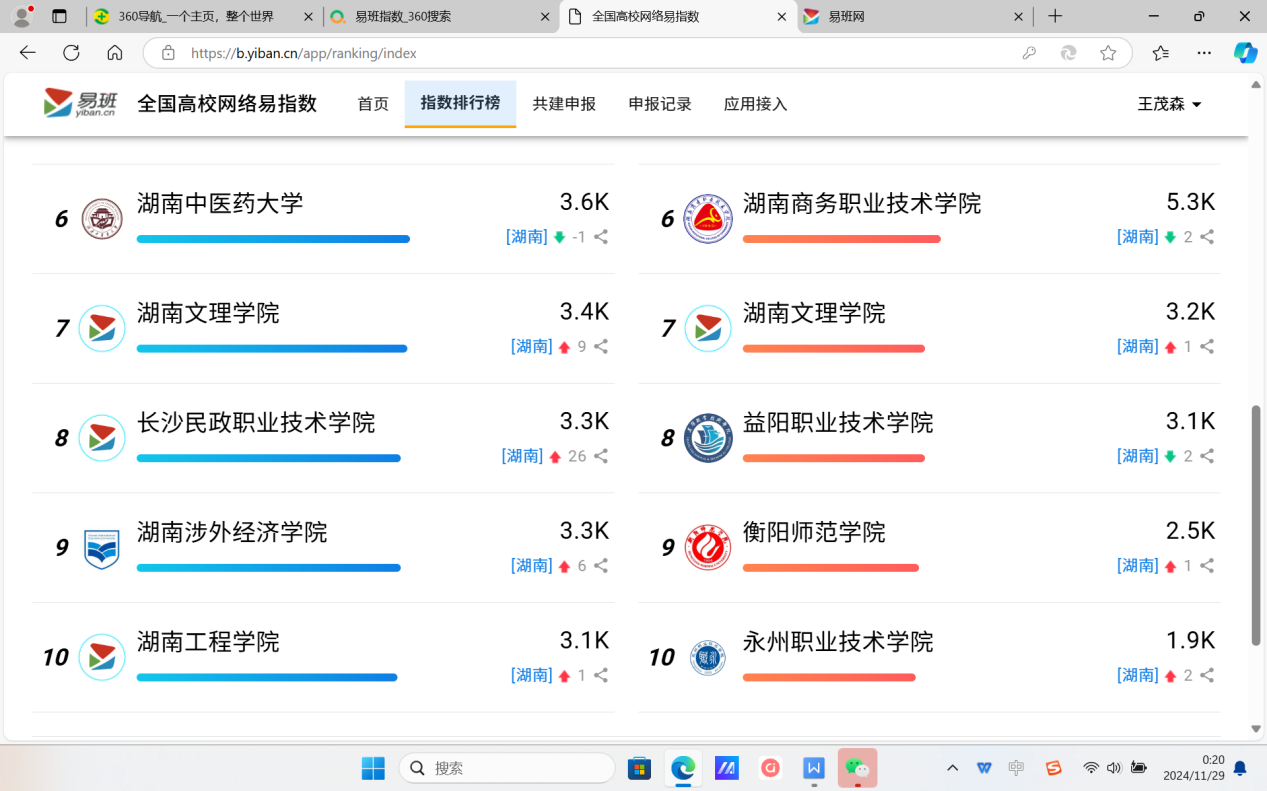This screenshot has width=1267, height=791.
Task: Click share icon for 湖南商务职业技术学院
Action: (x=1207, y=237)
